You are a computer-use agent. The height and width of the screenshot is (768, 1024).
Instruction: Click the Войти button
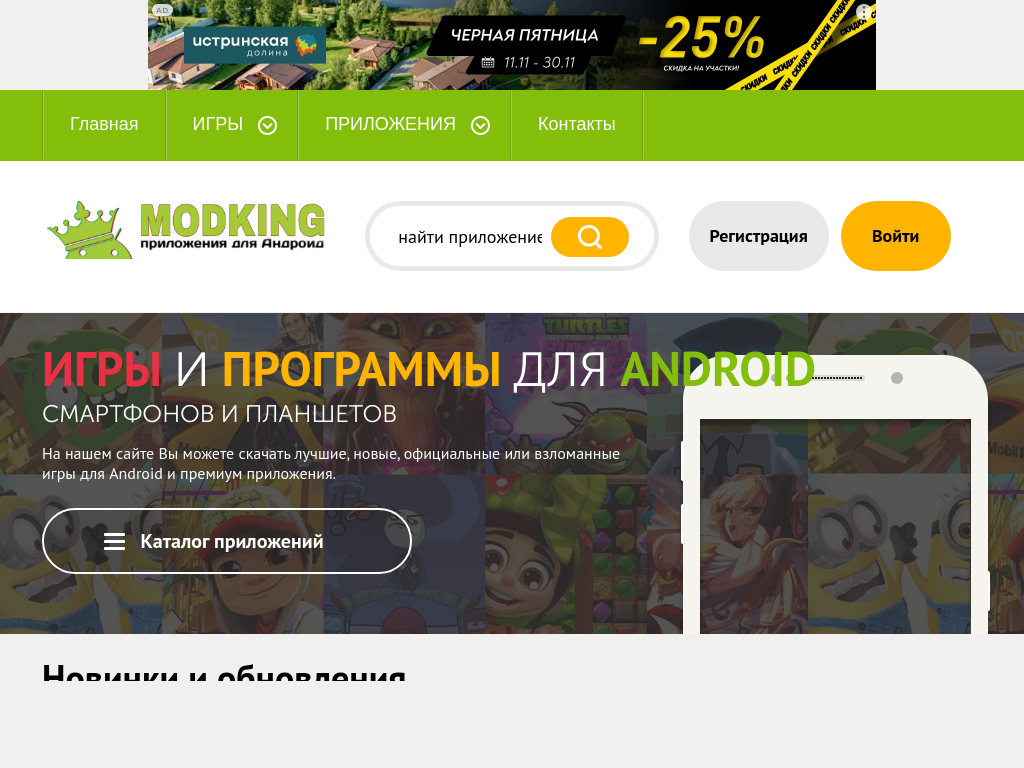point(895,236)
